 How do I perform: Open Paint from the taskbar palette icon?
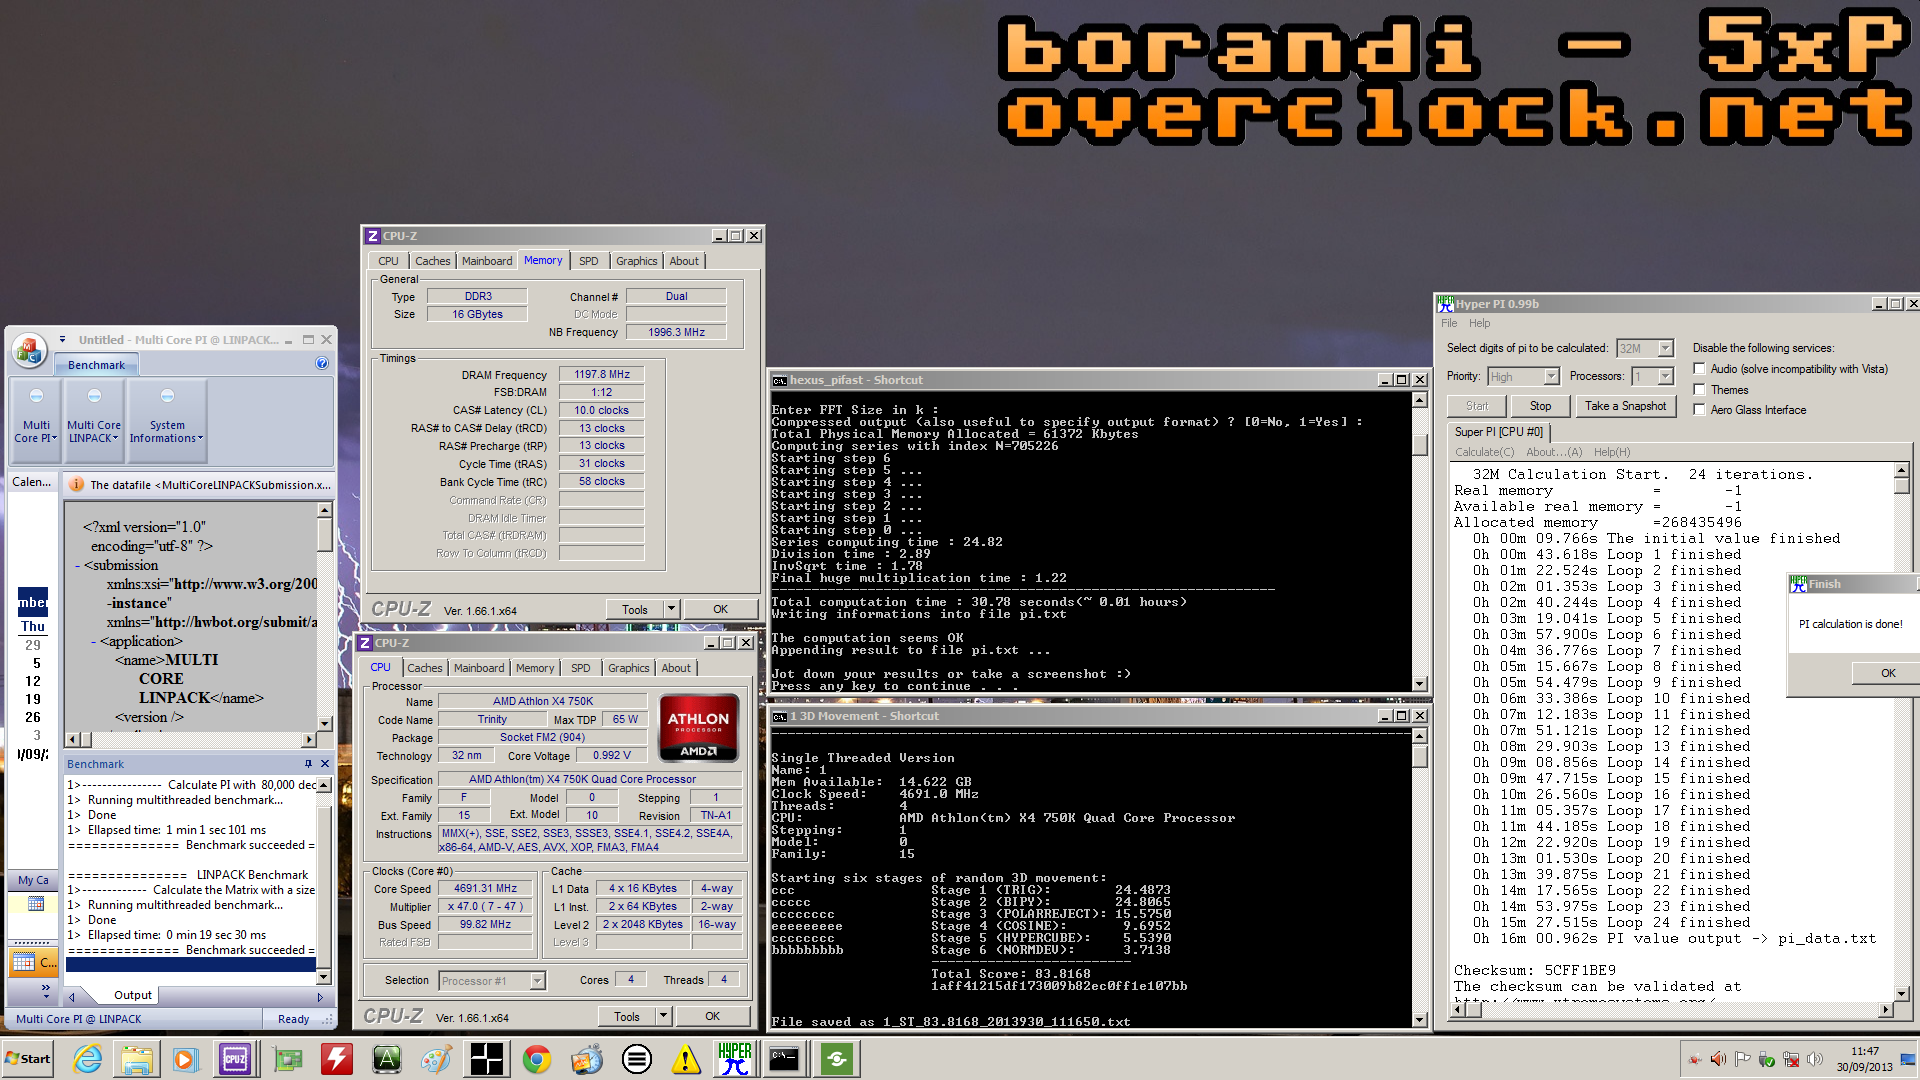(436, 1059)
